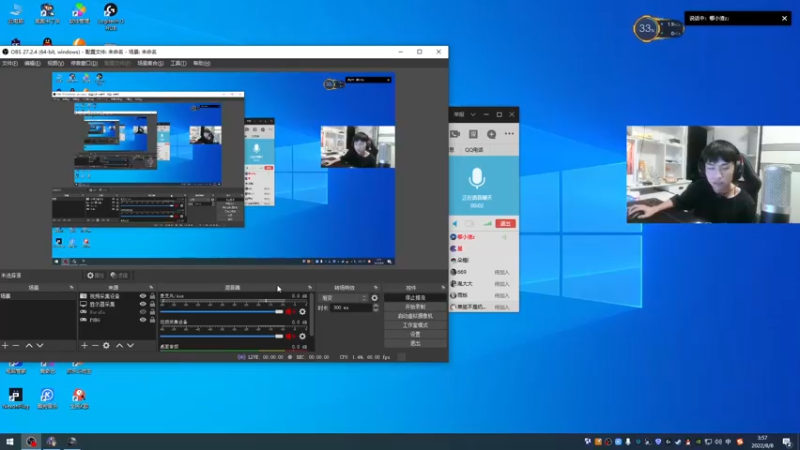Switch to the QQ电话 tab
This screenshot has height=450, width=800.
click(x=473, y=150)
